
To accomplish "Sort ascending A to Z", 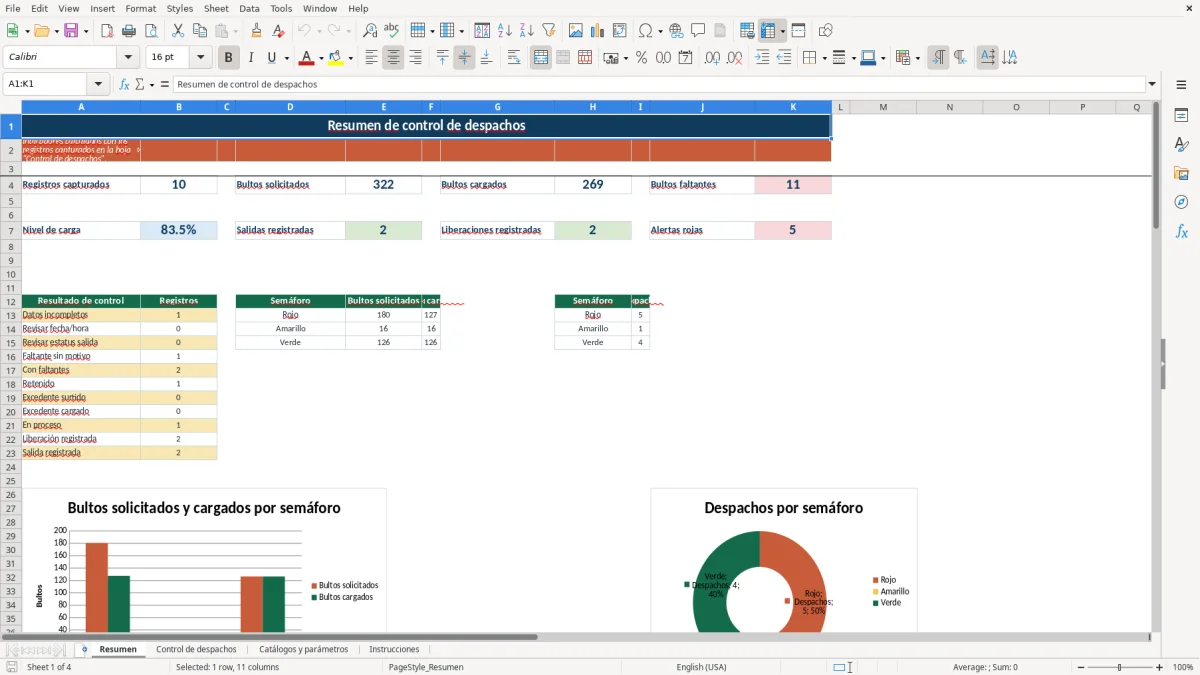I will pyautogui.click(x=504, y=31).
